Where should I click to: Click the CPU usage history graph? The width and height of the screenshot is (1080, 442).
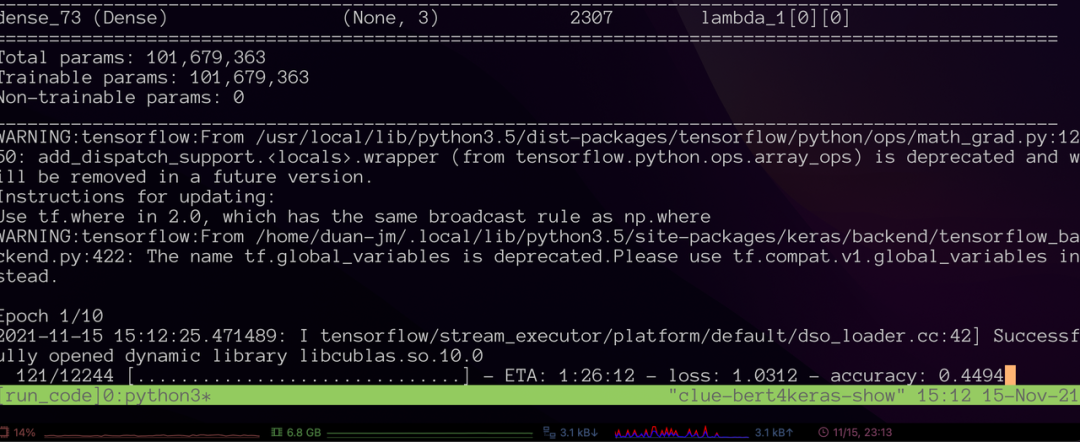(150, 434)
